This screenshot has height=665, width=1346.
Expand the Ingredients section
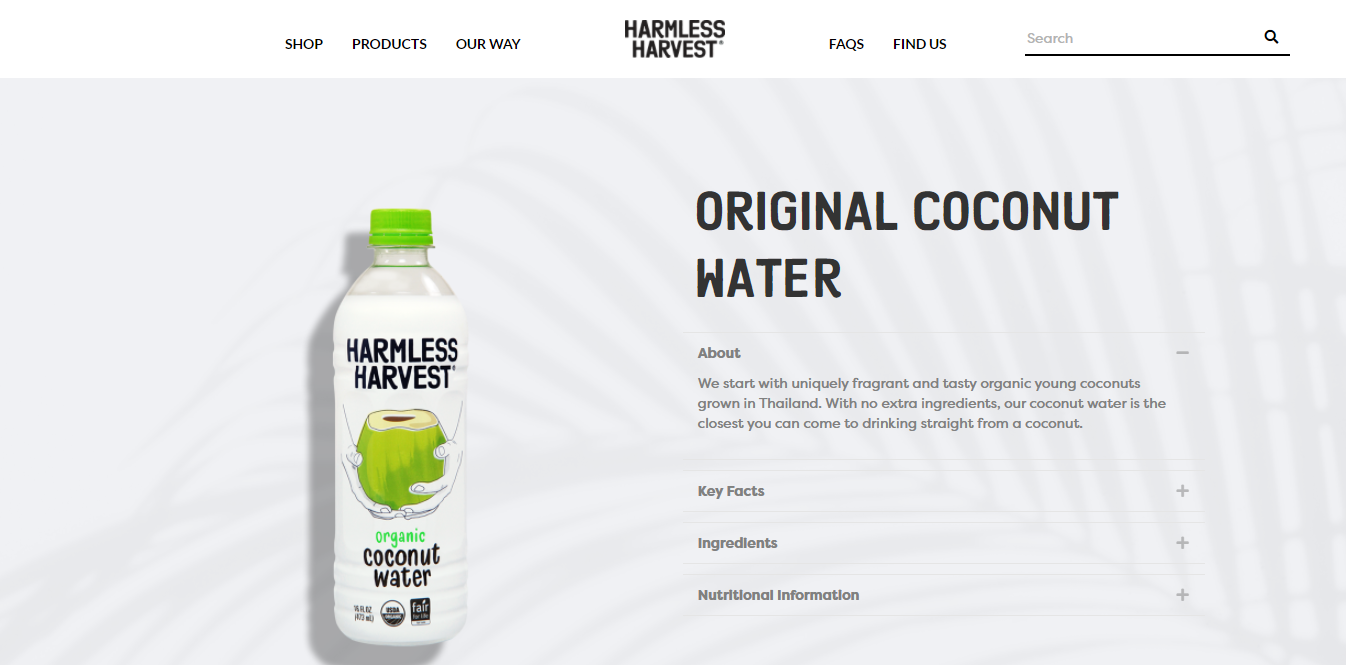[x=944, y=543]
